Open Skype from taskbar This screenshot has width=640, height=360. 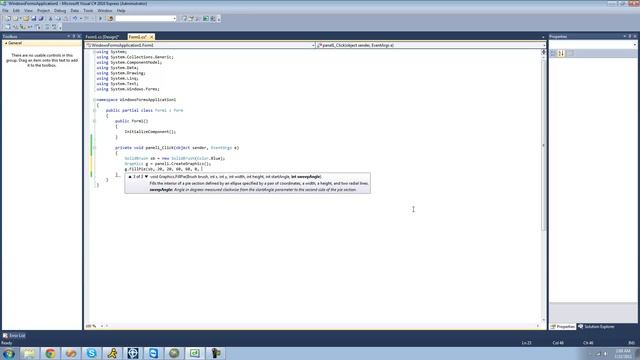(91, 353)
